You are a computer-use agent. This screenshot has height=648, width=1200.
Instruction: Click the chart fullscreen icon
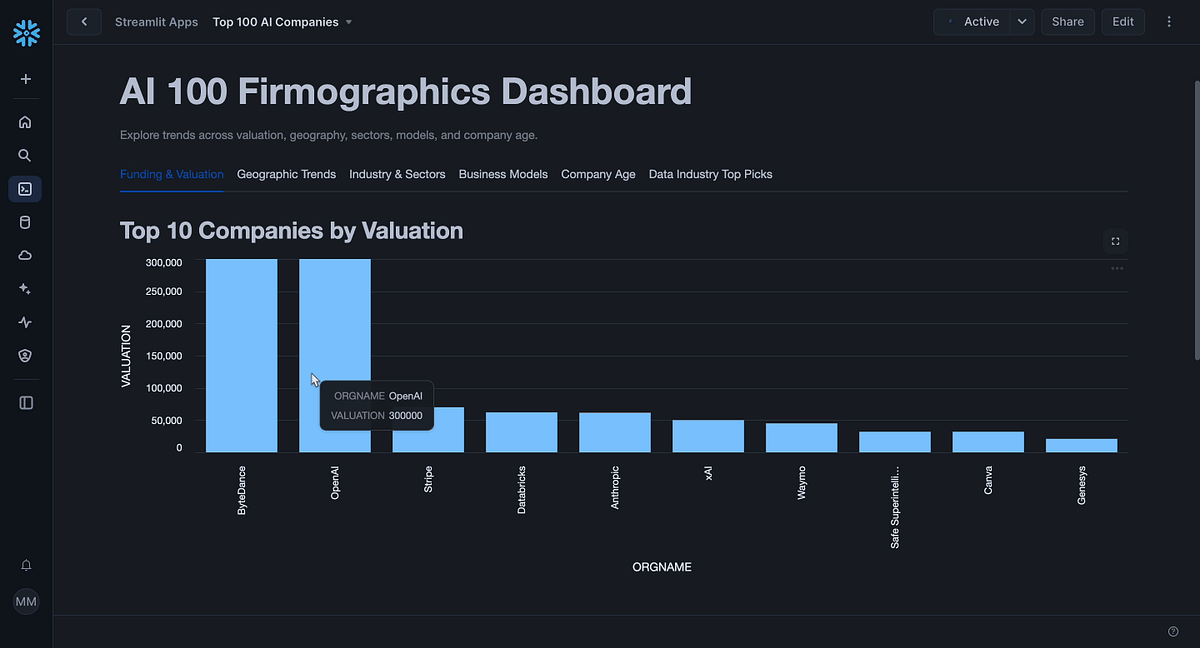(x=1116, y=241)
